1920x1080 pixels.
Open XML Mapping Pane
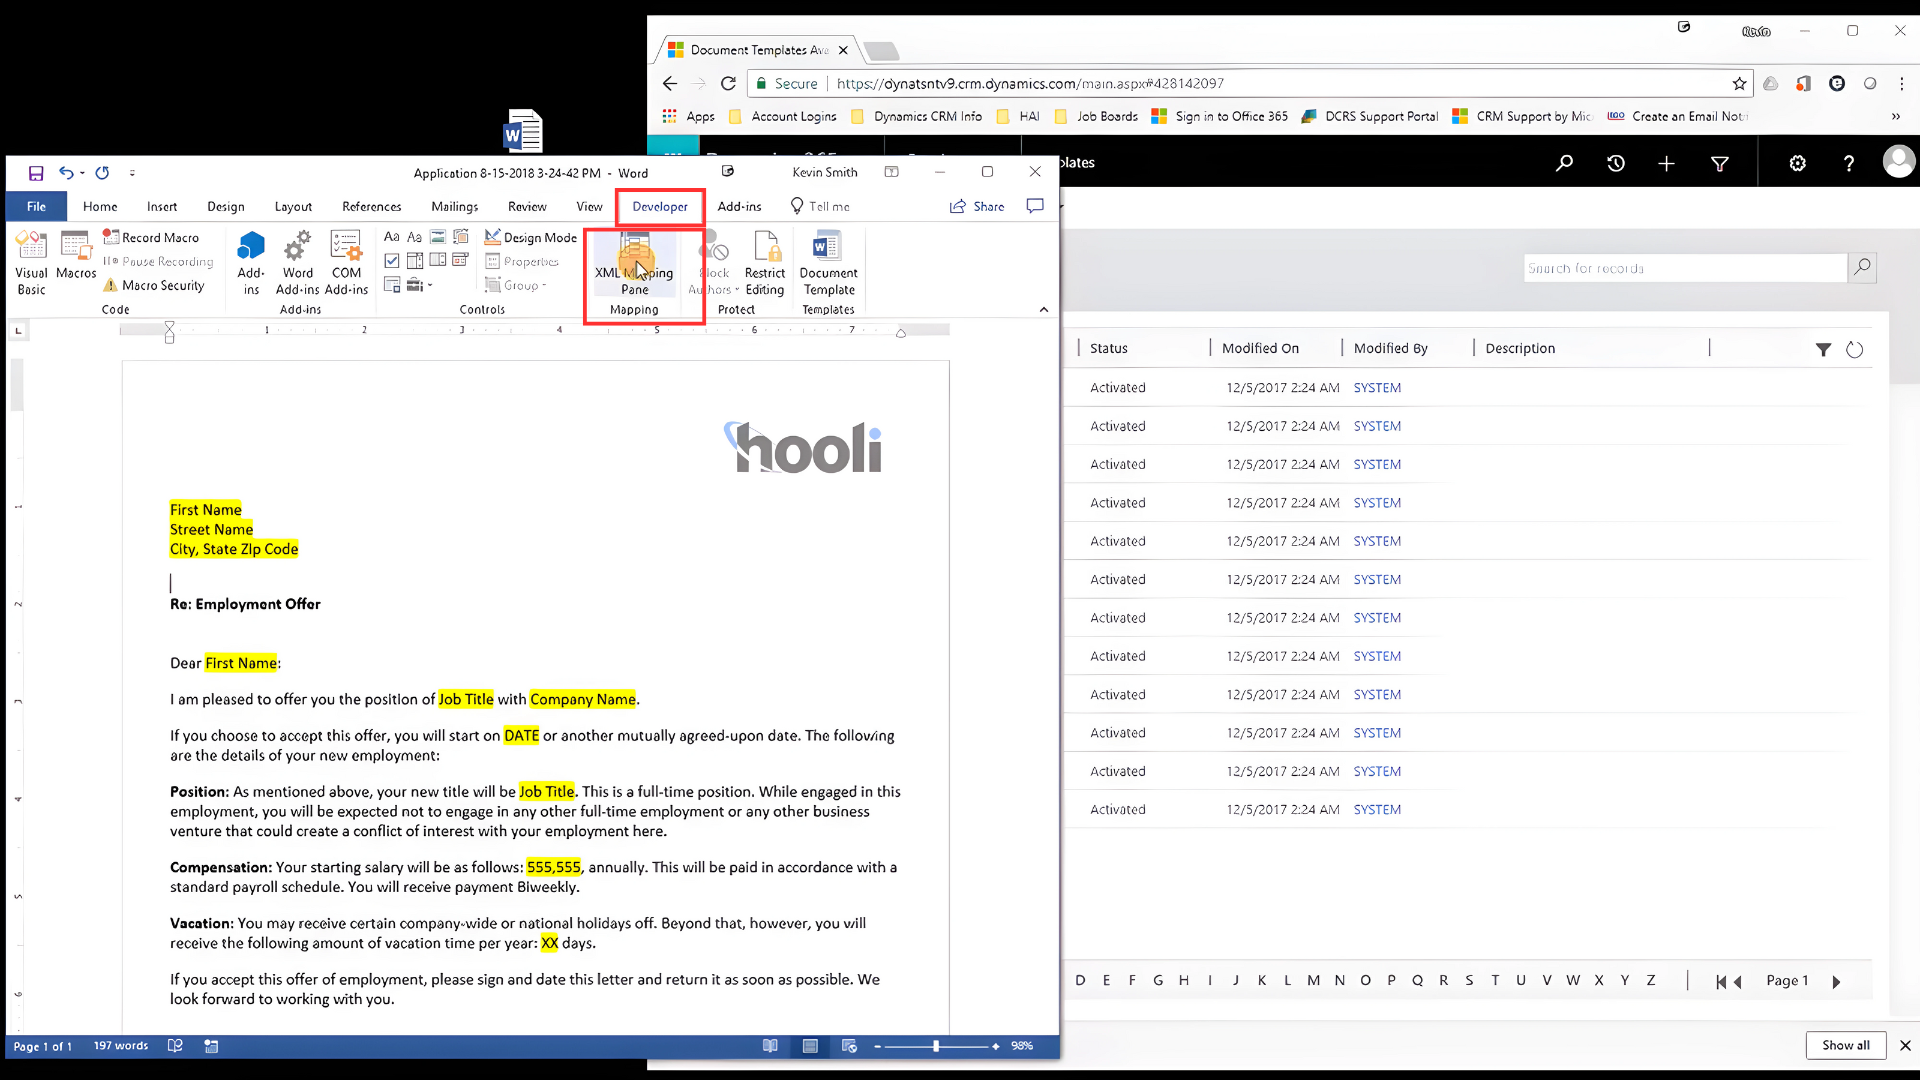pyautogui.click(x=634, y=263)
